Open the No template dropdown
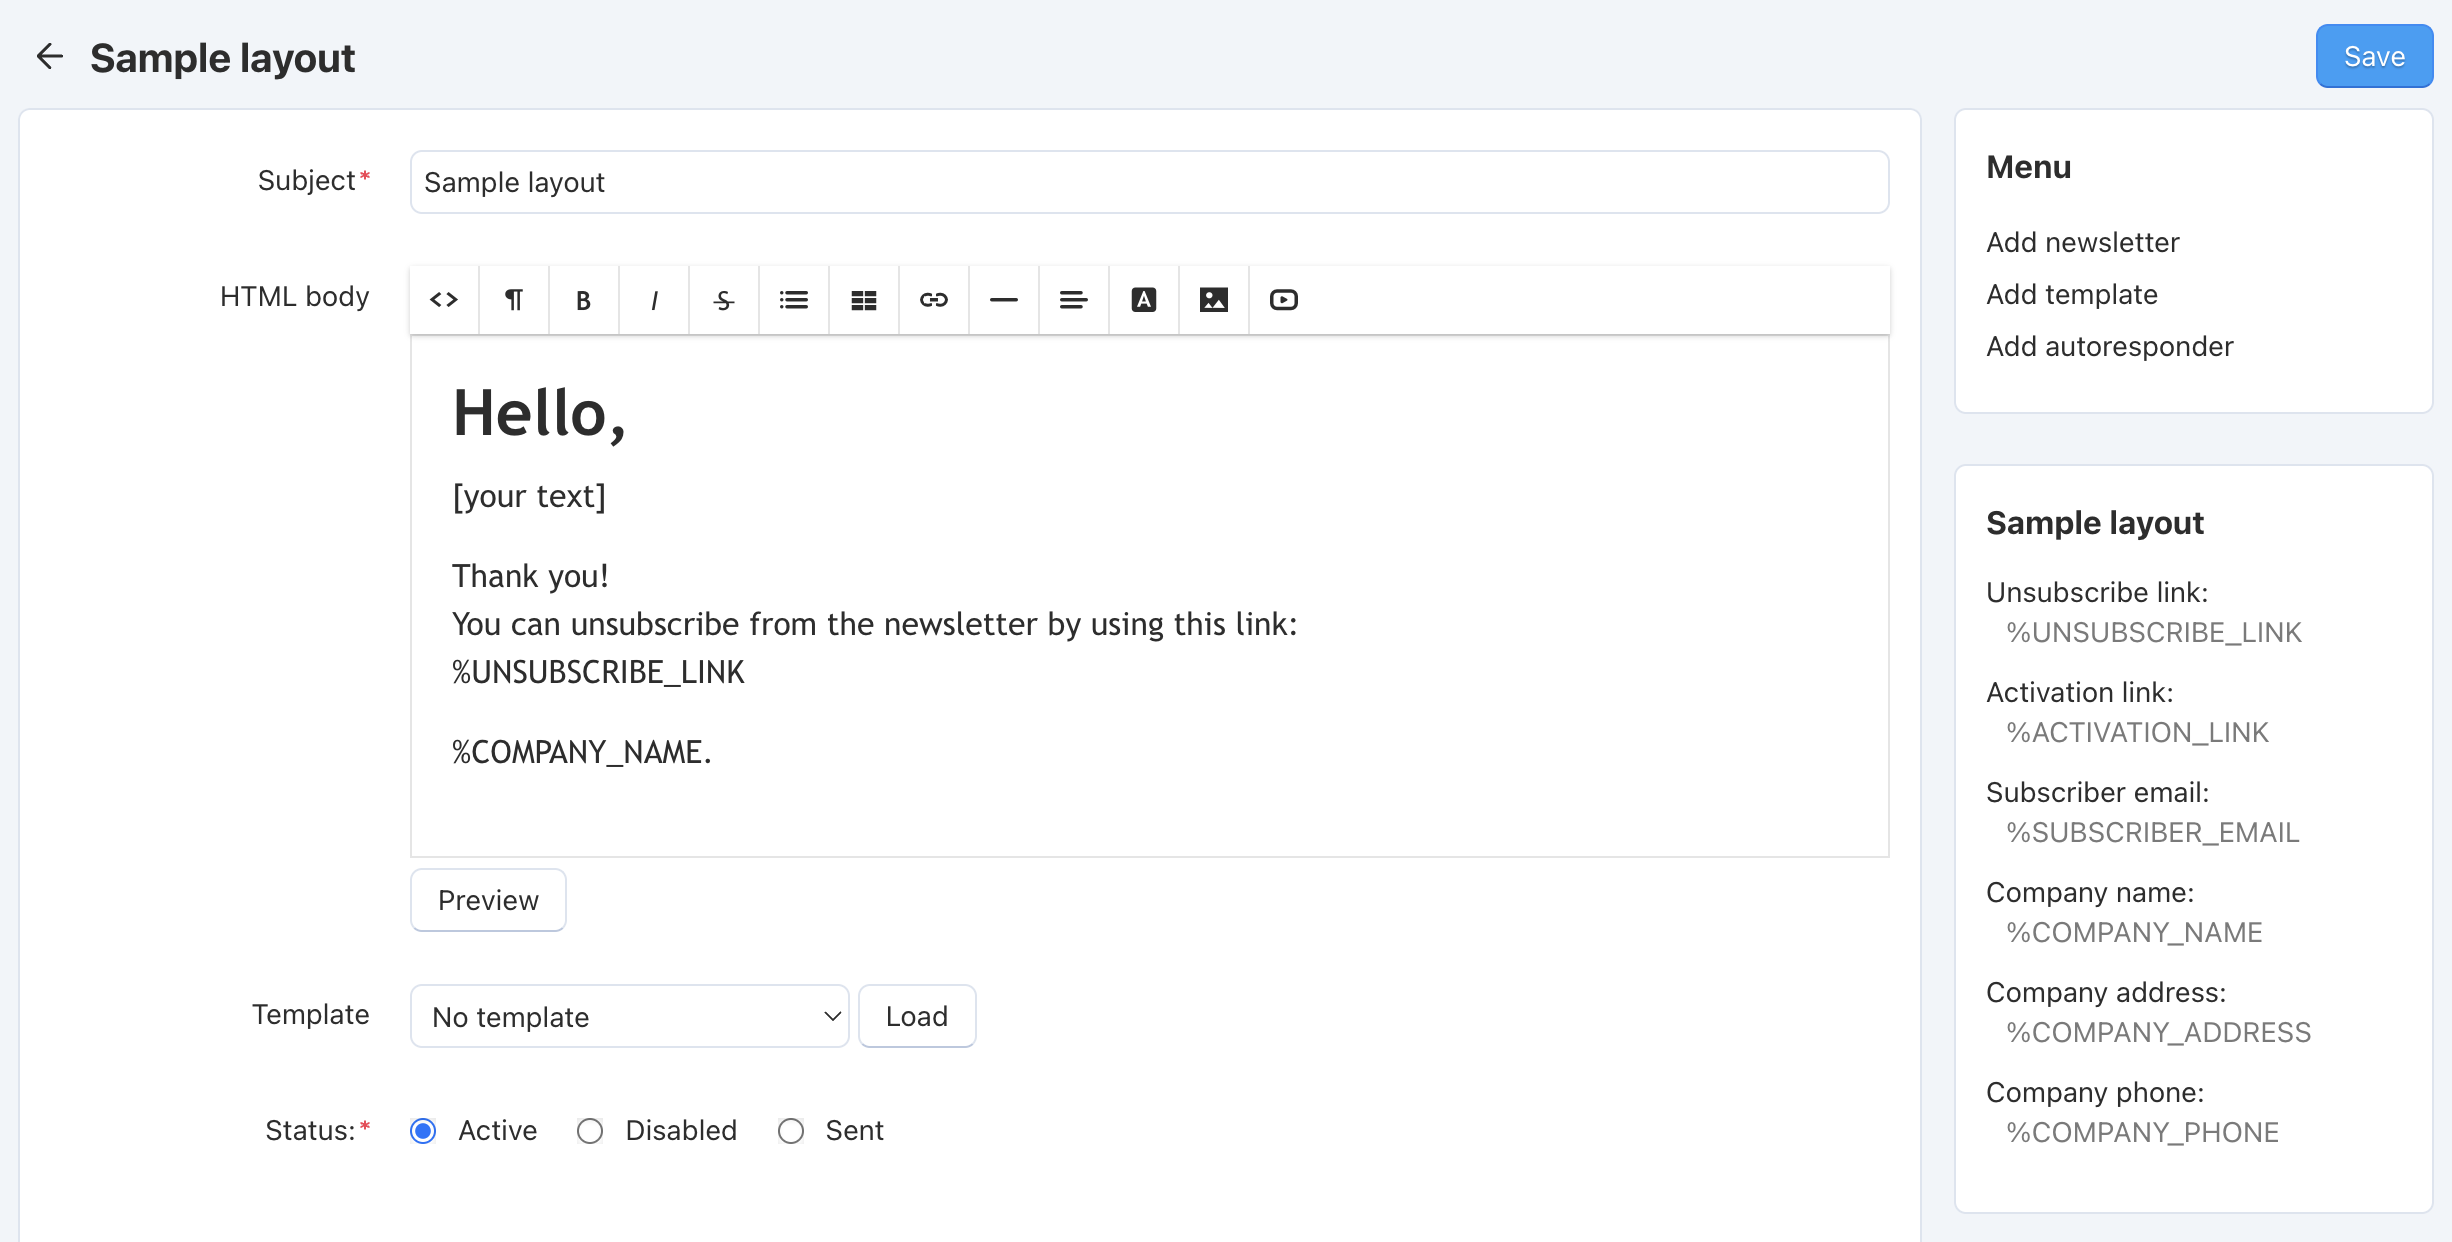This screenshot has height=1242, width=2452. coord(630,1016)
